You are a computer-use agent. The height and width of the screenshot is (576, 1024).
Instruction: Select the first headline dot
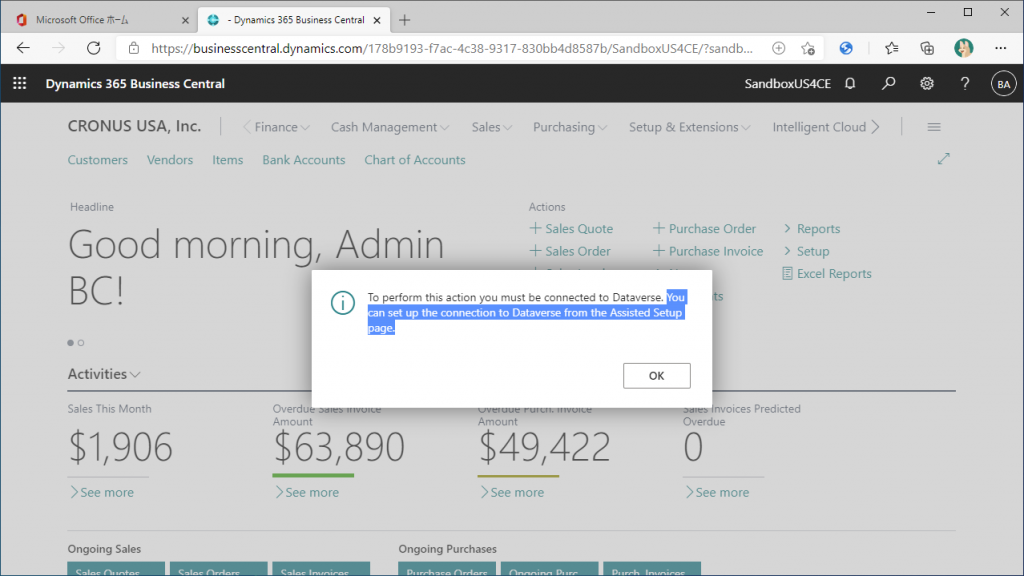coord(71,343)
